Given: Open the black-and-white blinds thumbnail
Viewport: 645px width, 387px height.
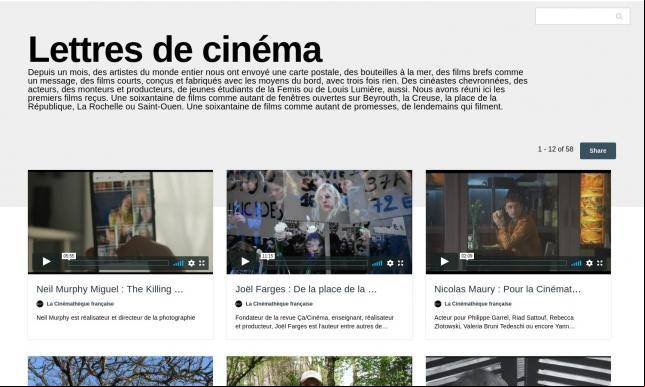Looking at the screenshot, I should coord(518,371).
